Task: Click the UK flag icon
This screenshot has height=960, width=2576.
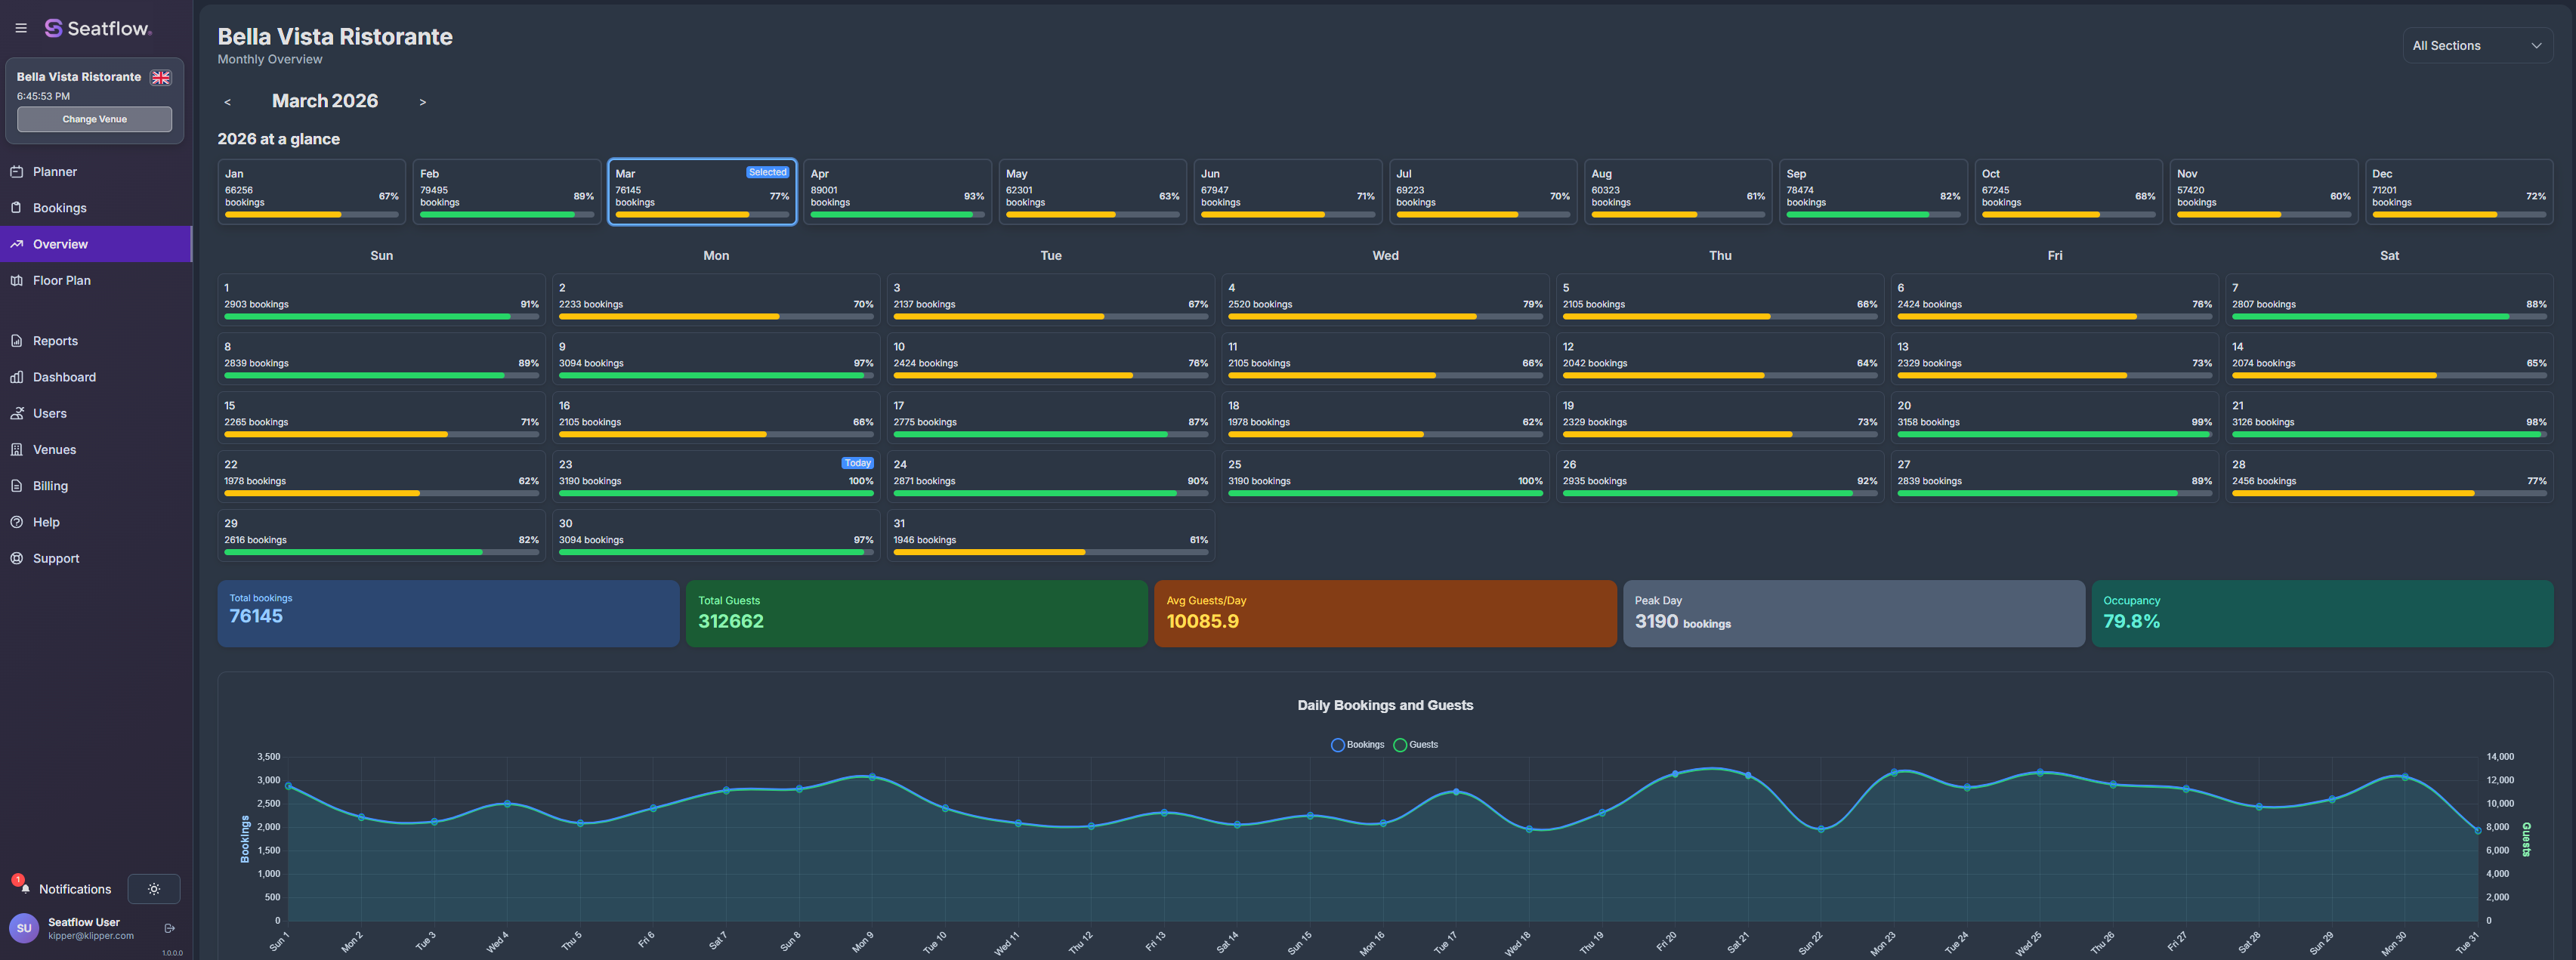Action: [160, 77]
